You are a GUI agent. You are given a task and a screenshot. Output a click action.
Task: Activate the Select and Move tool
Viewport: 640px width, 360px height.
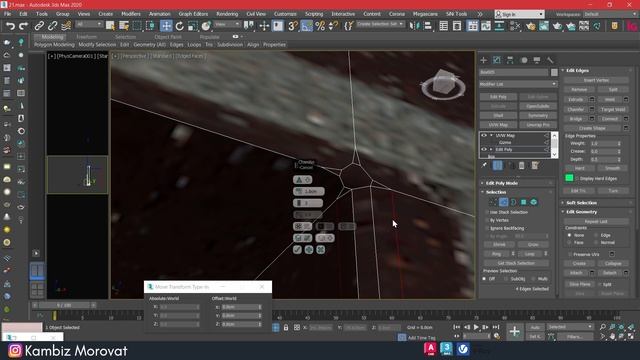[166, 26]
